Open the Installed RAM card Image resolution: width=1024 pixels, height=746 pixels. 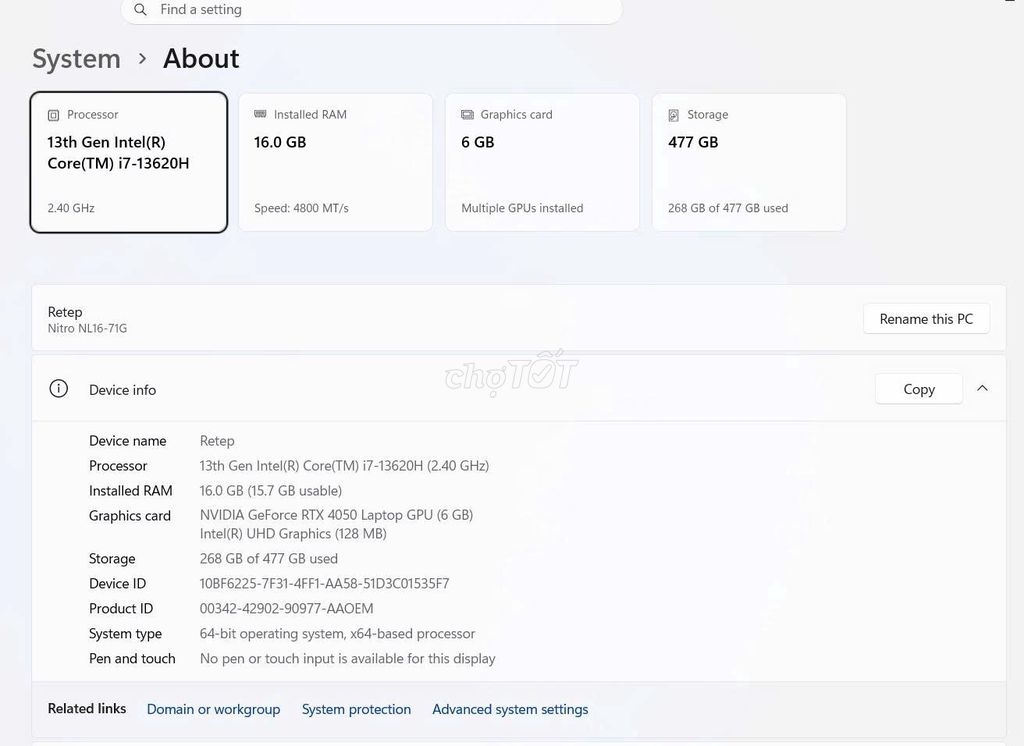pyautogui.click(x=335, y=162)
